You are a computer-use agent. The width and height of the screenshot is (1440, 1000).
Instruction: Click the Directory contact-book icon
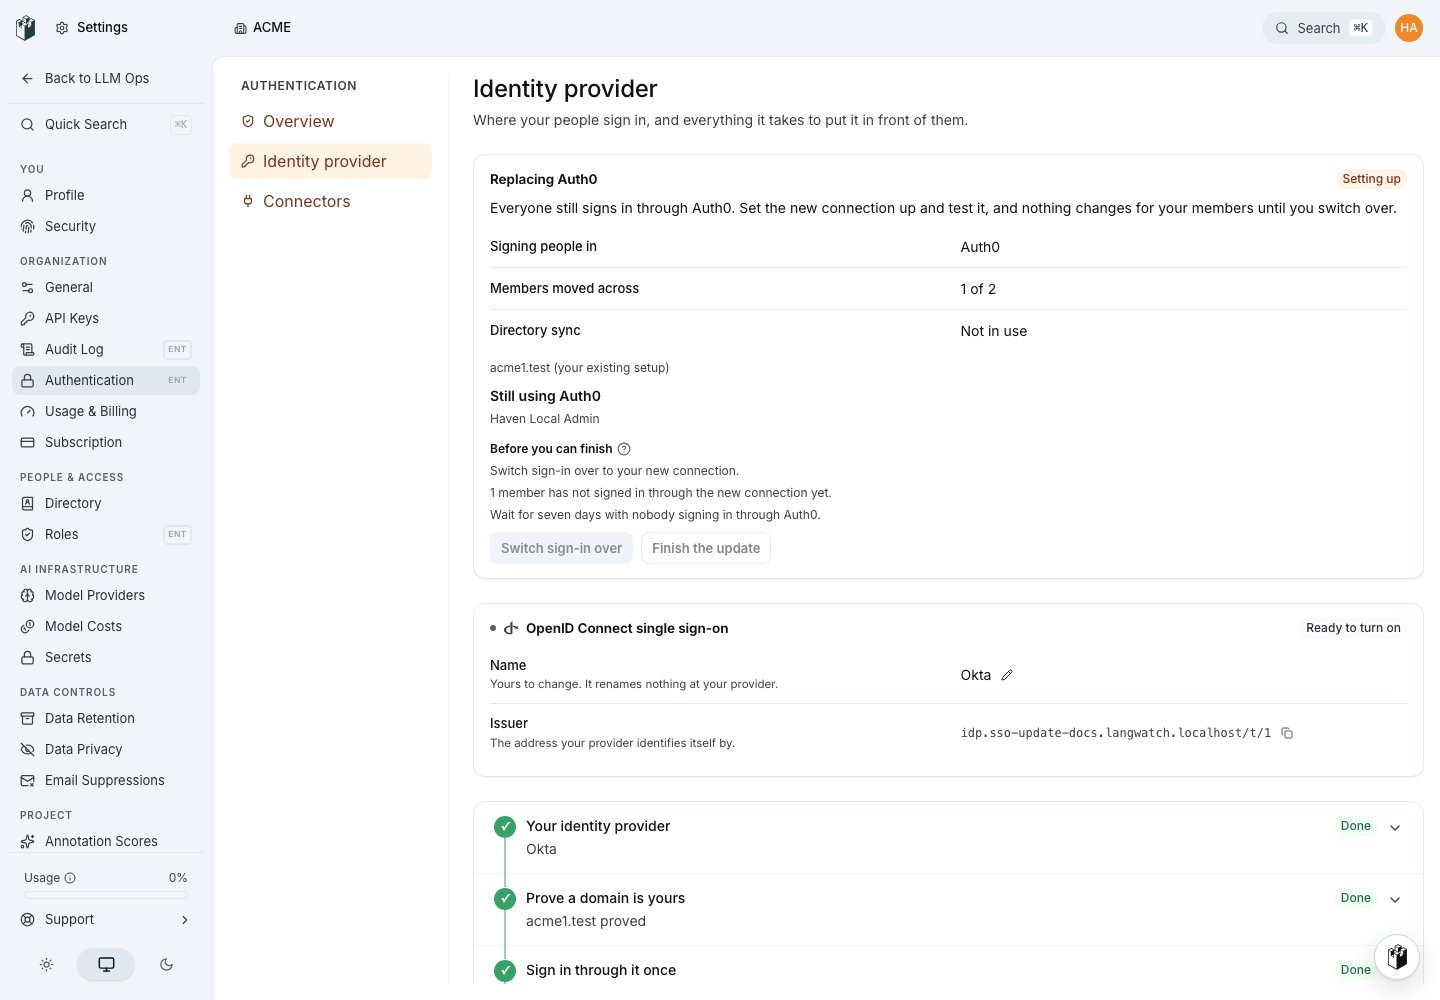pos(28,503)
